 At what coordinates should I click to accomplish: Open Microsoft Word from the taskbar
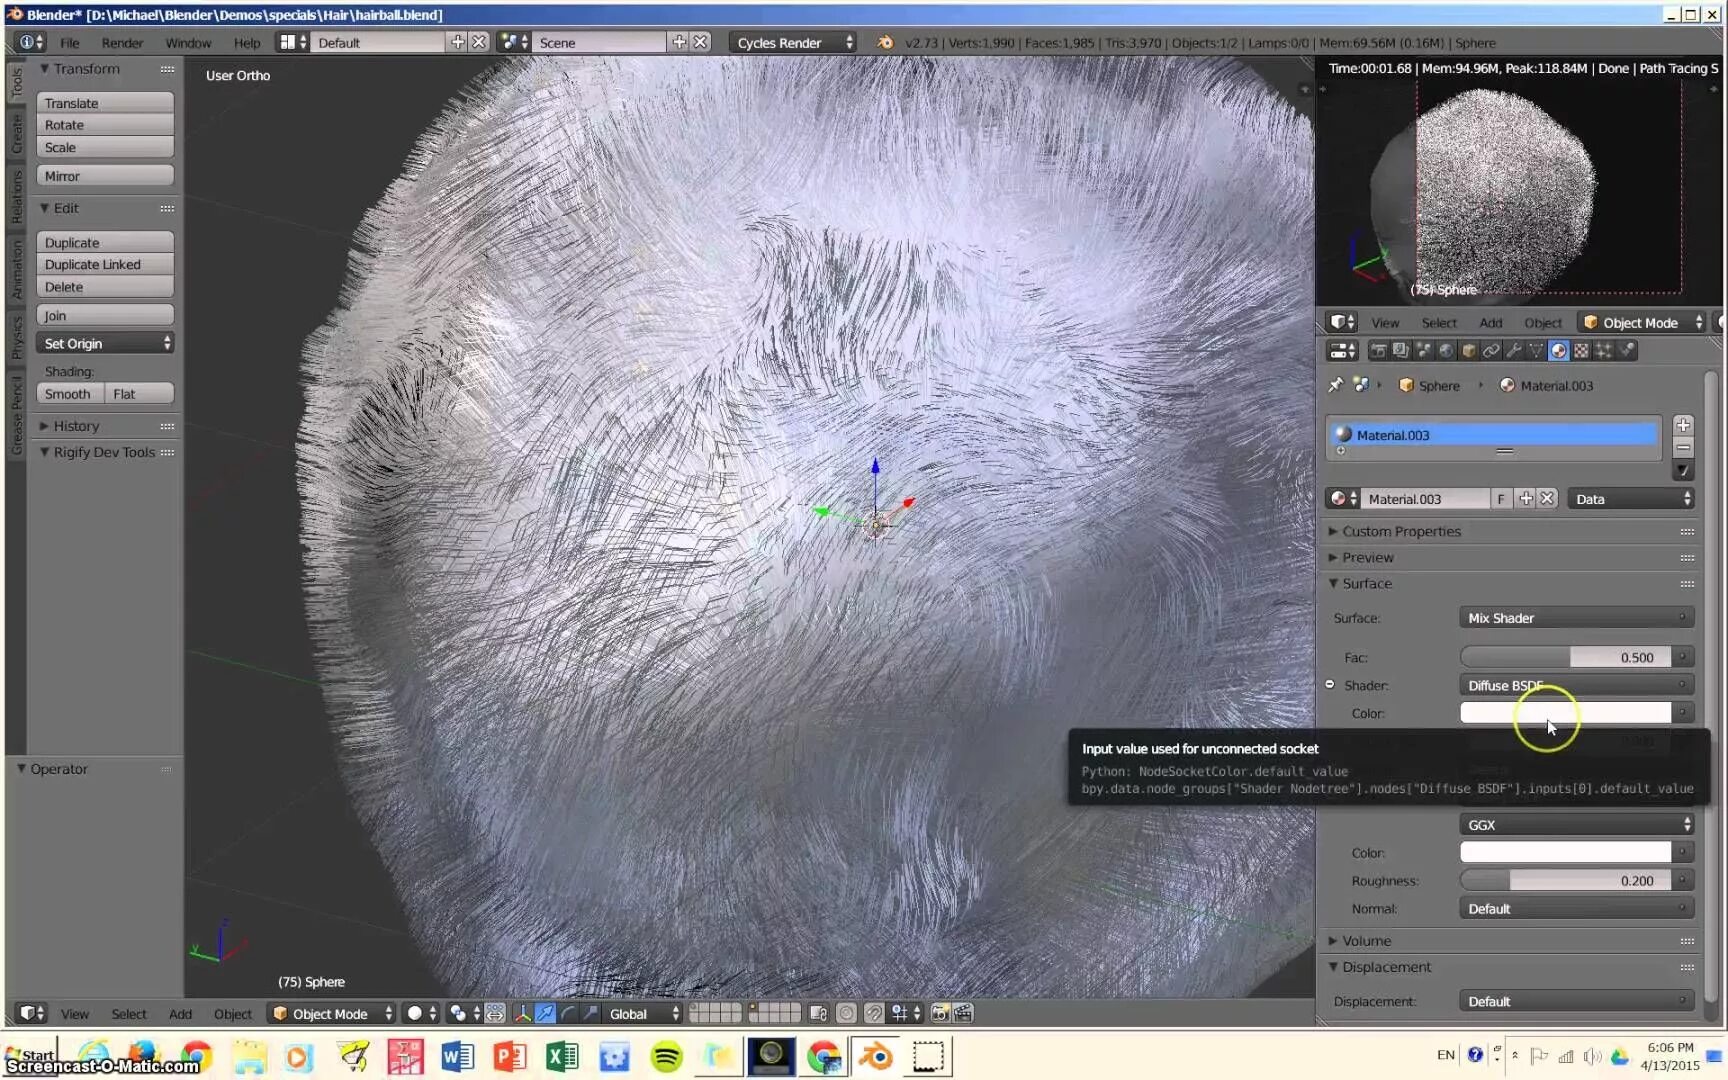tap(457, 1056)
